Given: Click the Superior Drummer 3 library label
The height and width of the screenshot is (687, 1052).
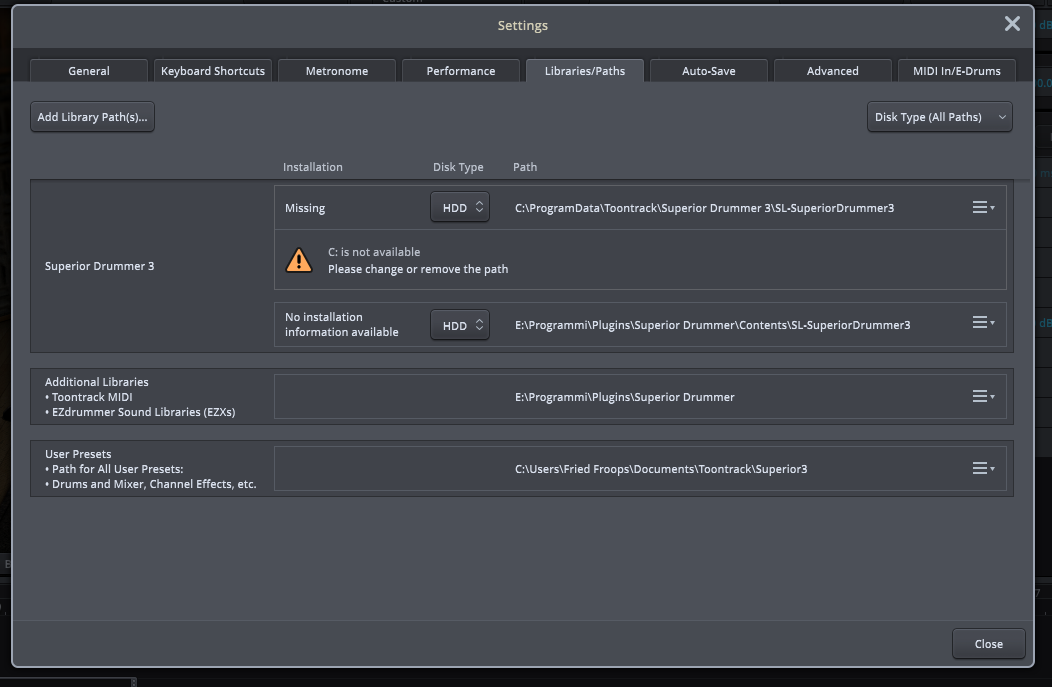Looking at the screenshot, I should (x=99, y=266).
